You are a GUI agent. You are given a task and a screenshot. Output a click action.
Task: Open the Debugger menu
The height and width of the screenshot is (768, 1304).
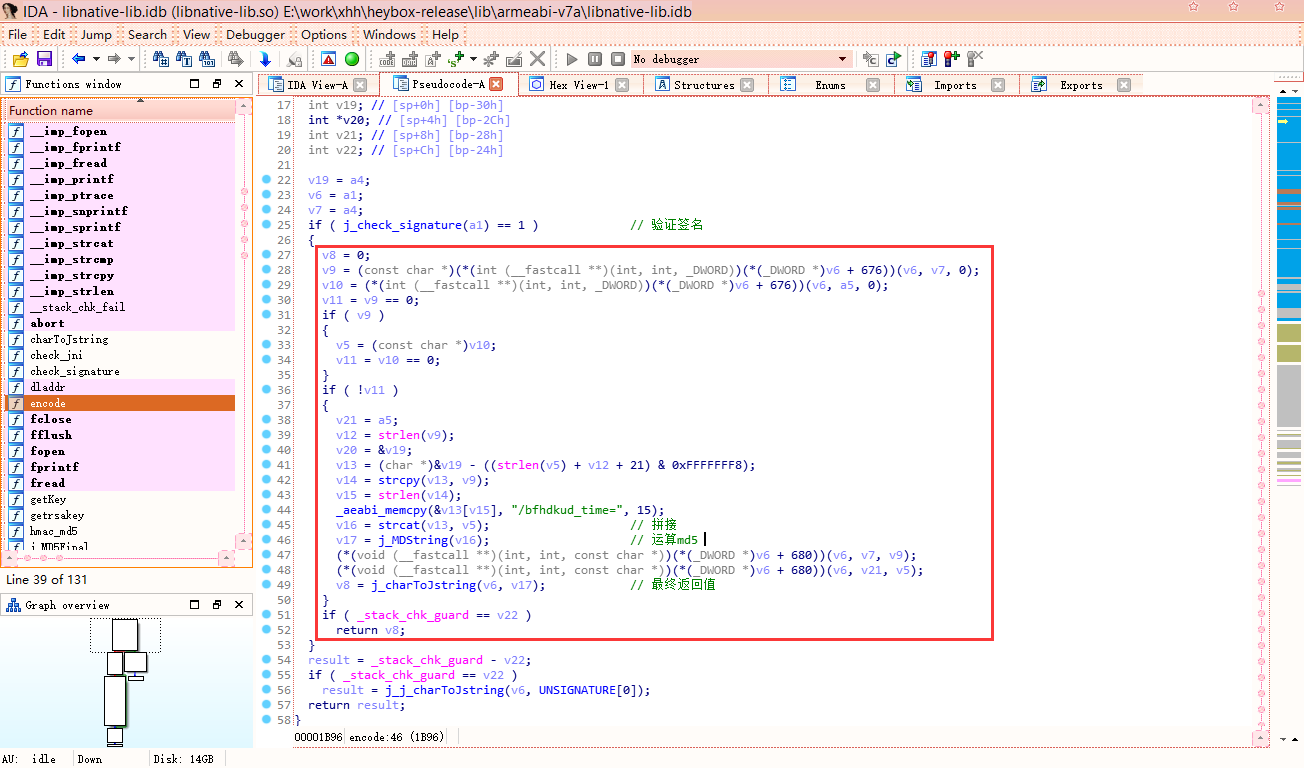point(255,34)
